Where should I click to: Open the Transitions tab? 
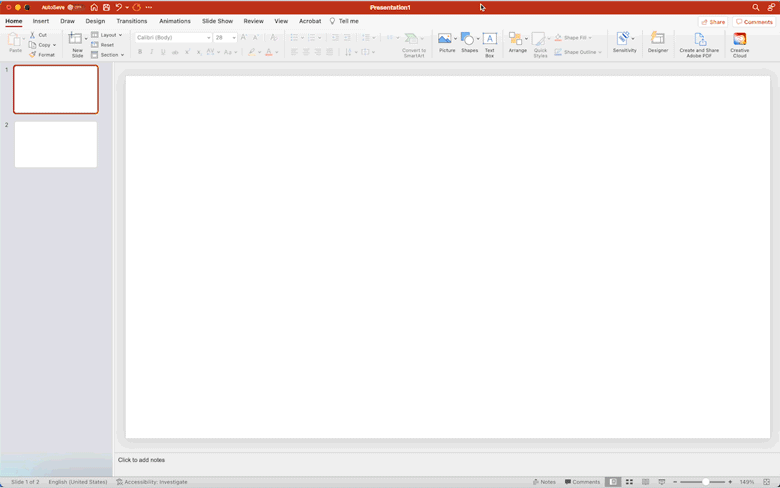[x=131, y=21]
